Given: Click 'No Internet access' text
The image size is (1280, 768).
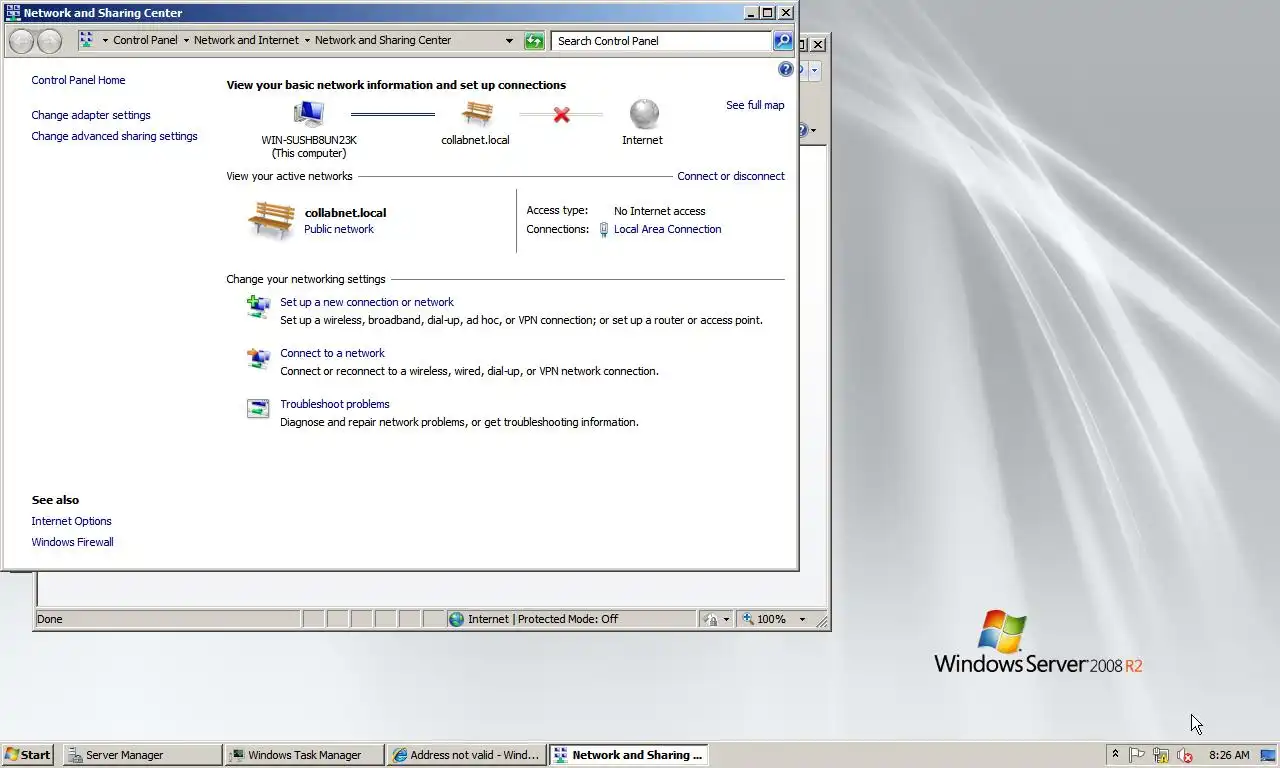Looking at the screenshot, I should 659,211.
